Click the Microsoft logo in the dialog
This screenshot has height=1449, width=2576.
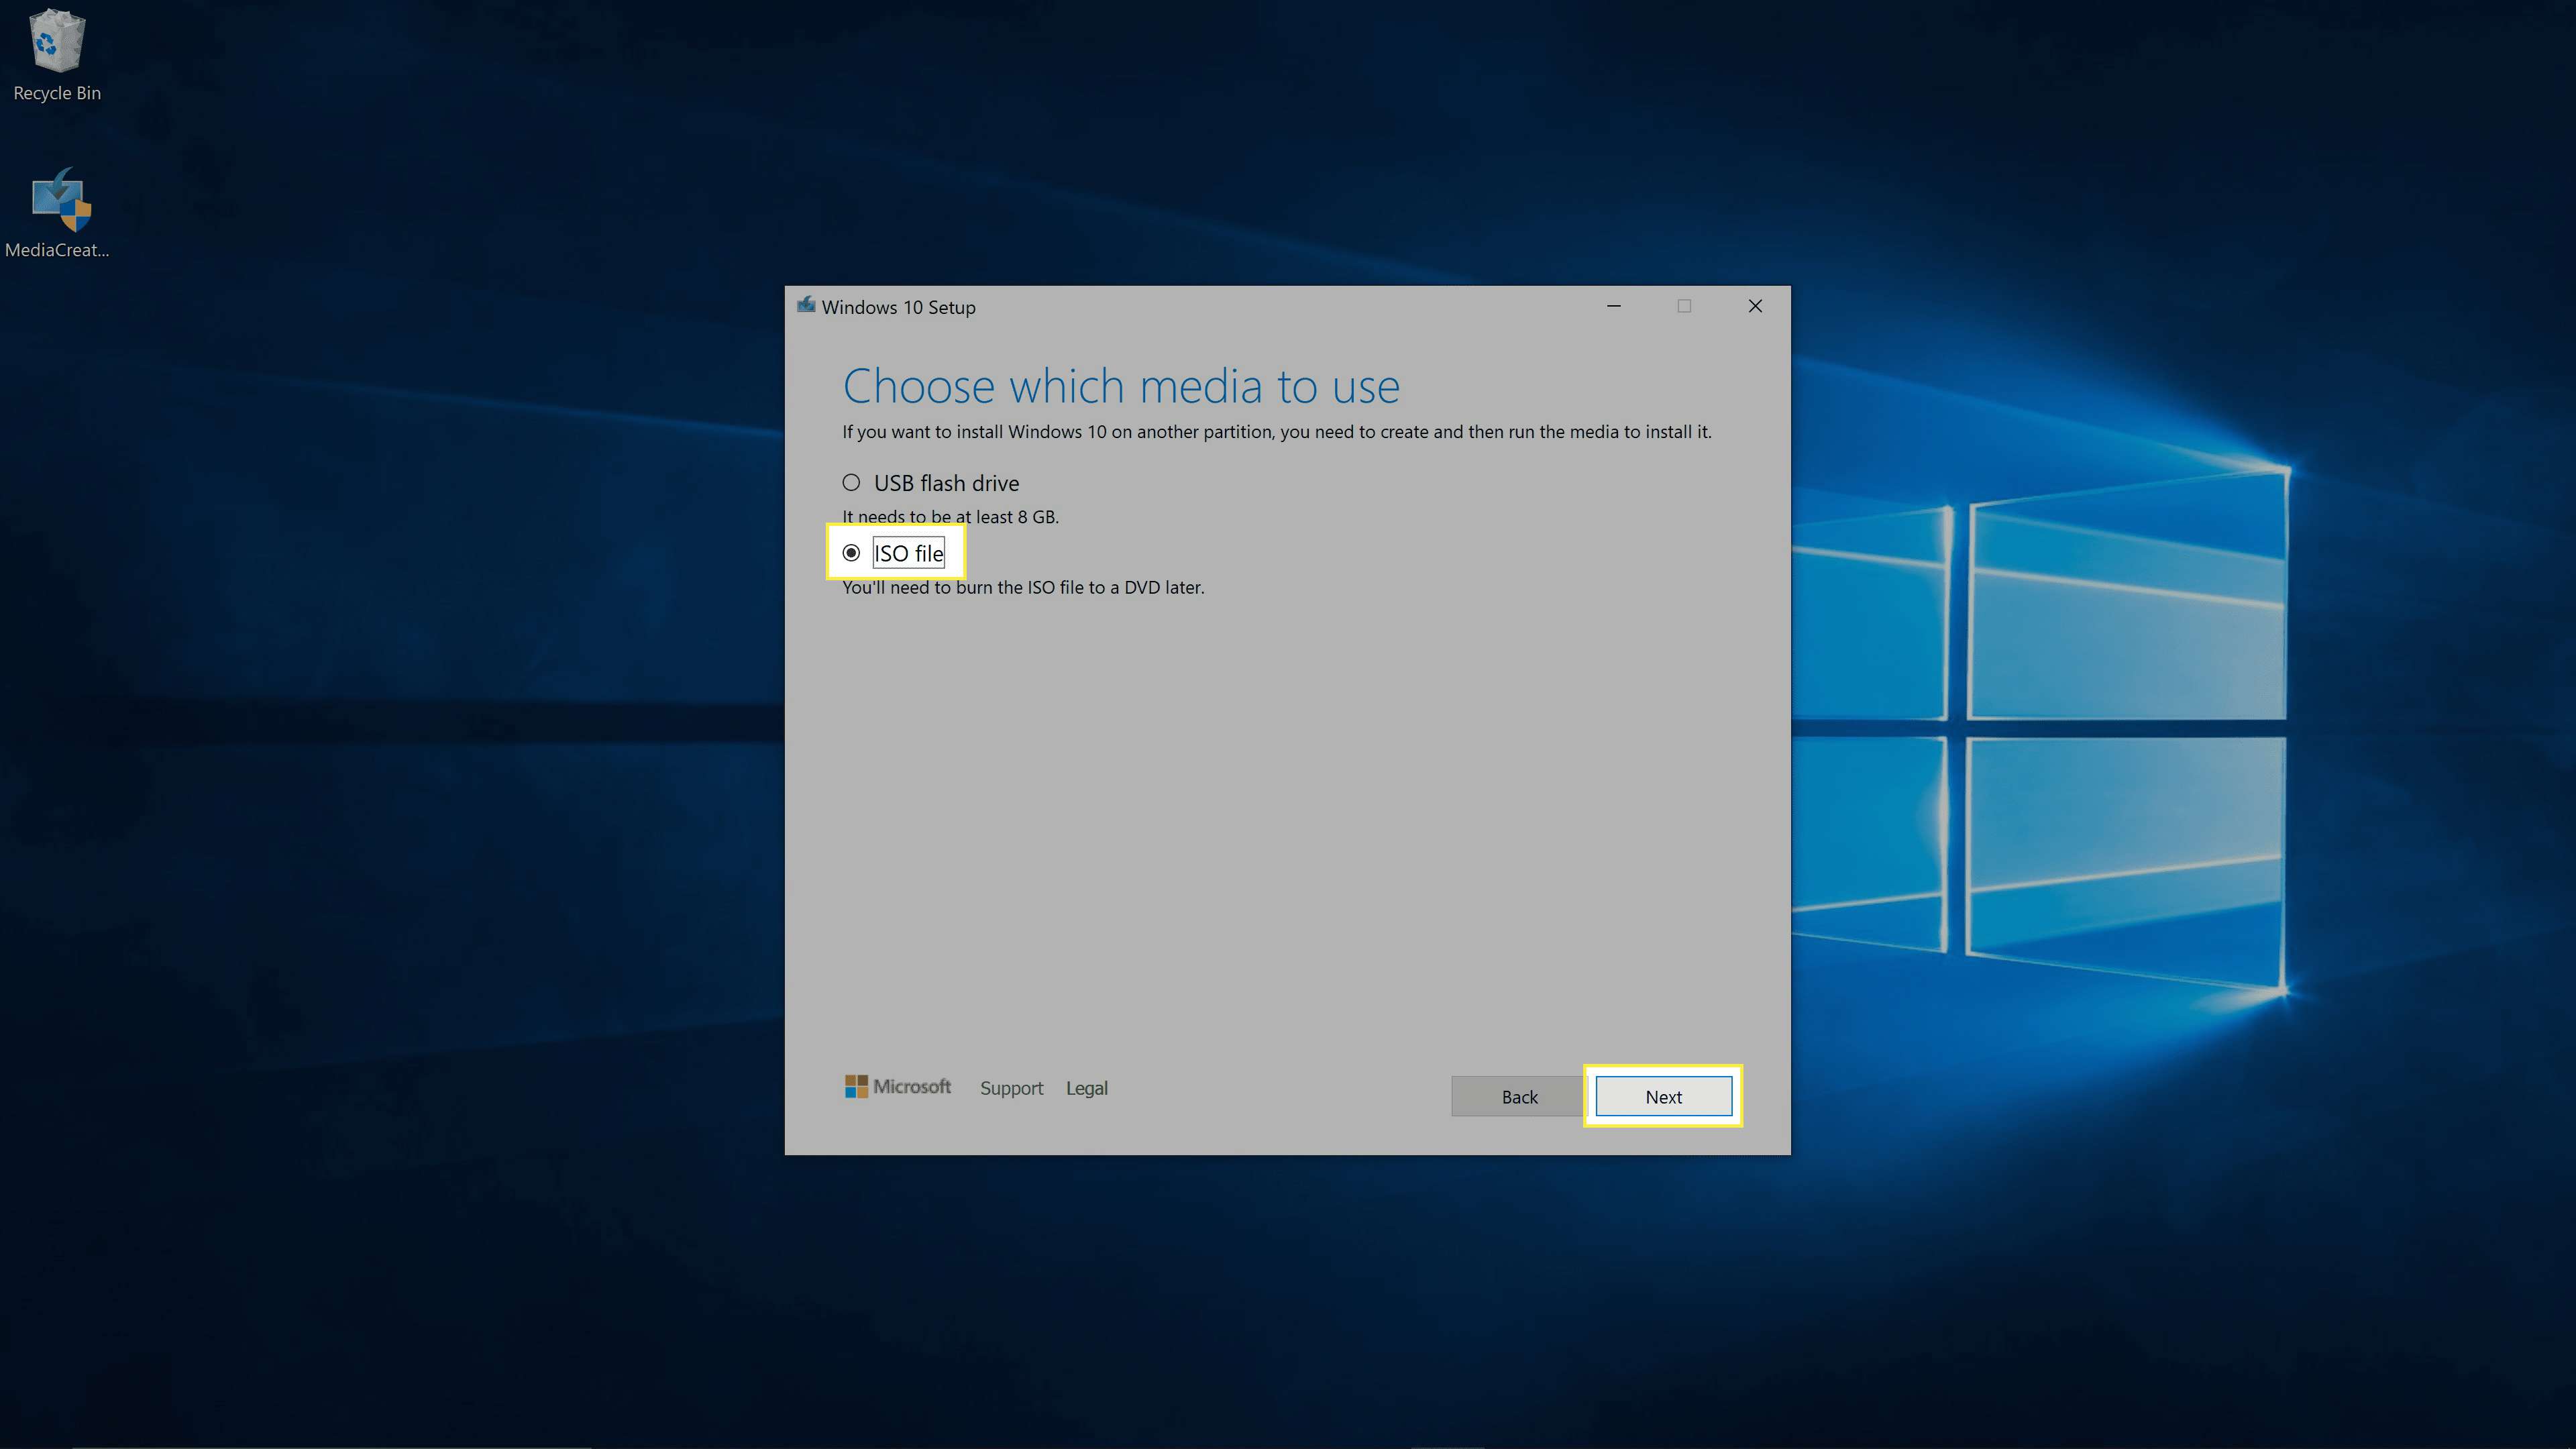coord(897,1086)
